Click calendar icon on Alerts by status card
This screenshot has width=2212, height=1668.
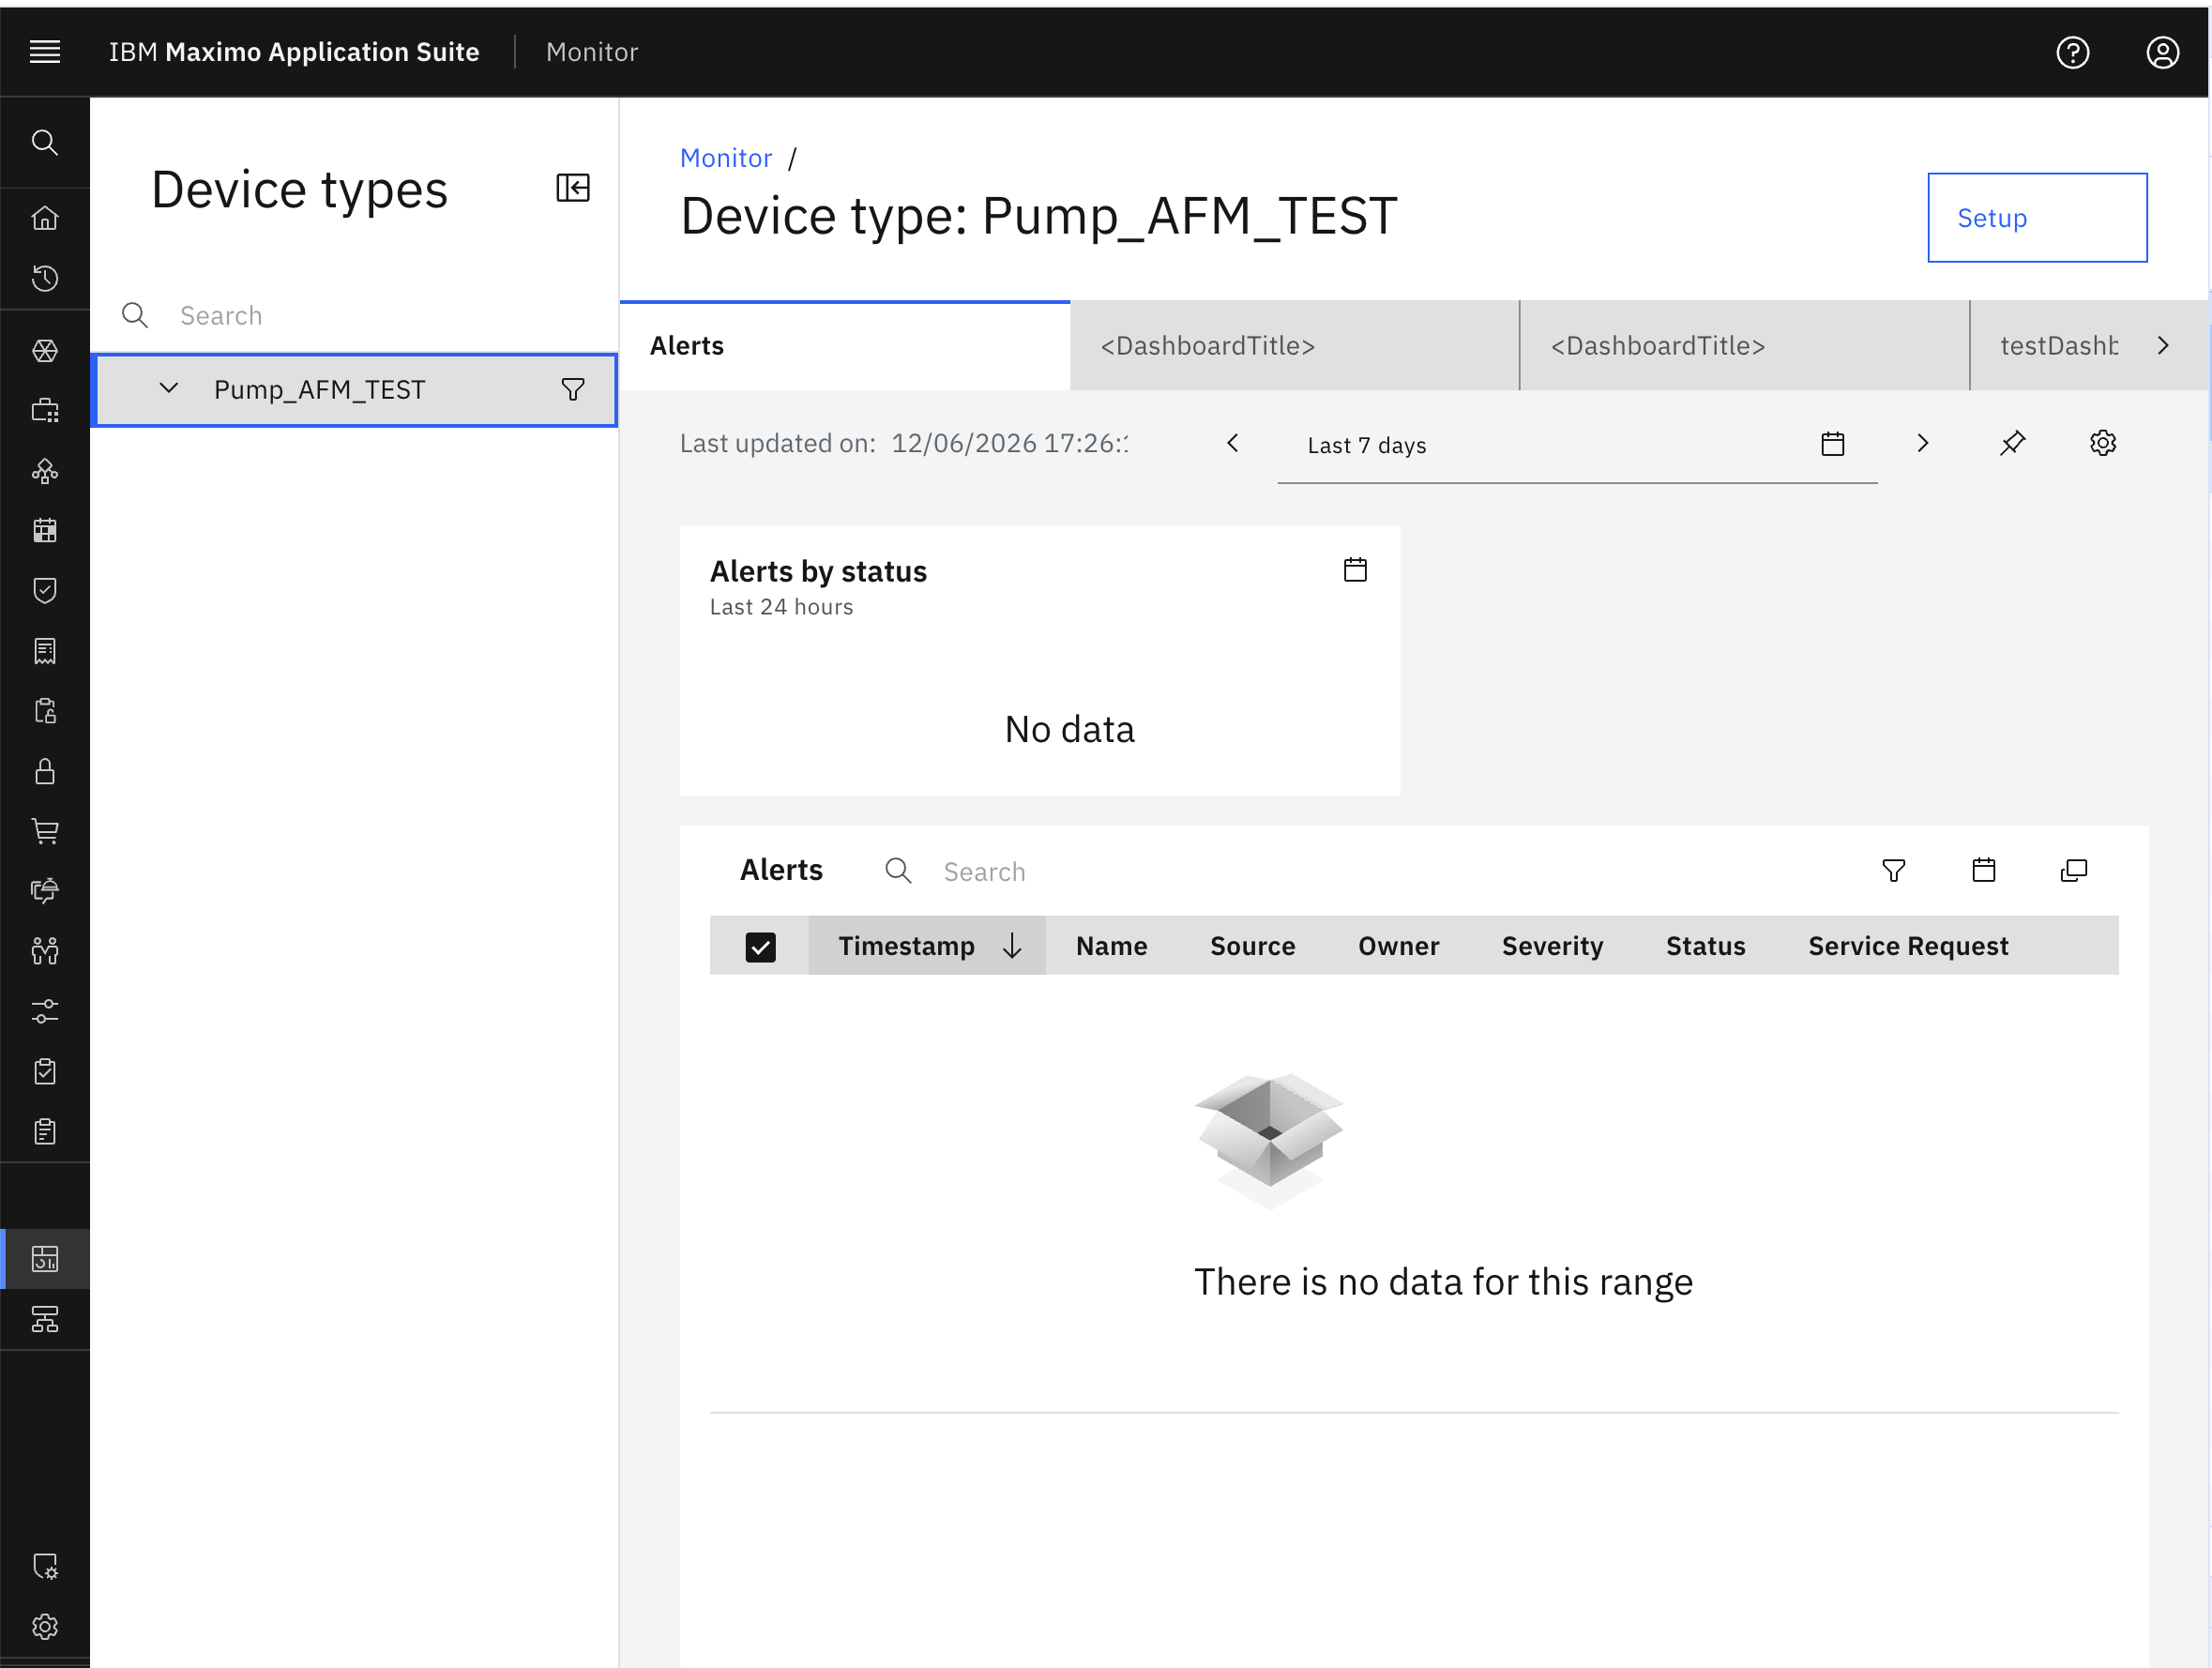pos(1355,570)
